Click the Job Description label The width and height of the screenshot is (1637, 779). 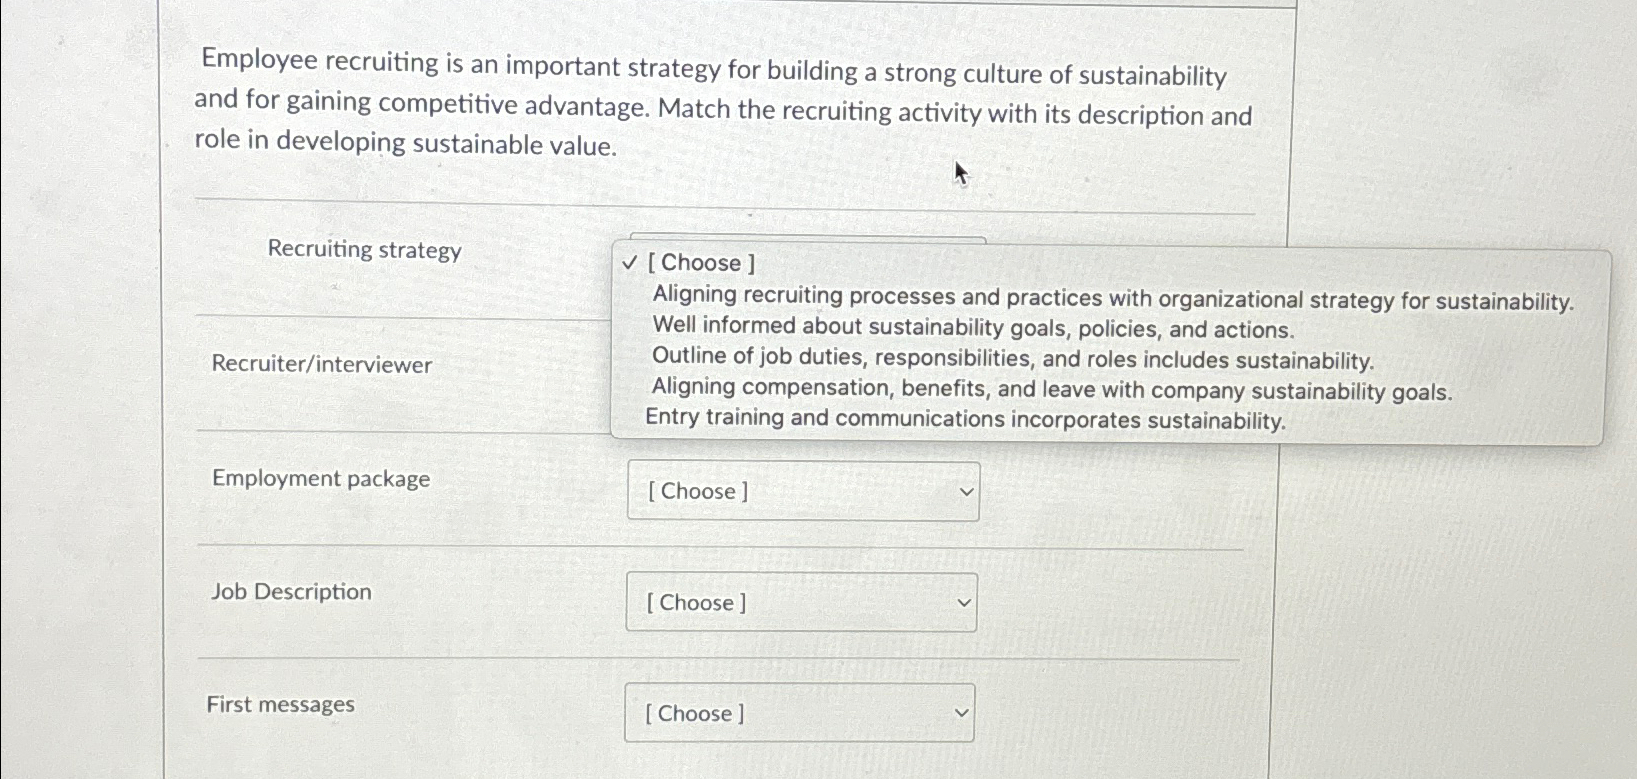(x=292, y=591)
